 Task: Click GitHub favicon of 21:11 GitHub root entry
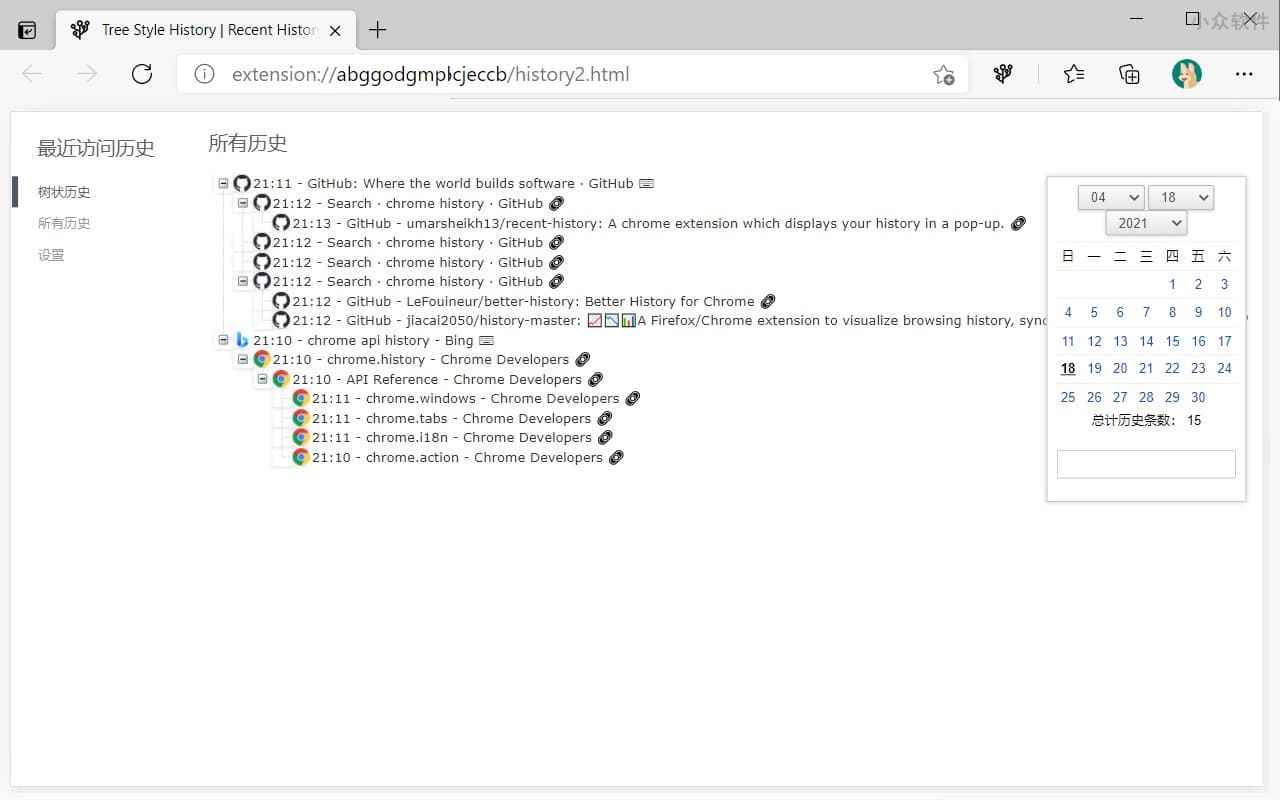(x=242, y=183)
